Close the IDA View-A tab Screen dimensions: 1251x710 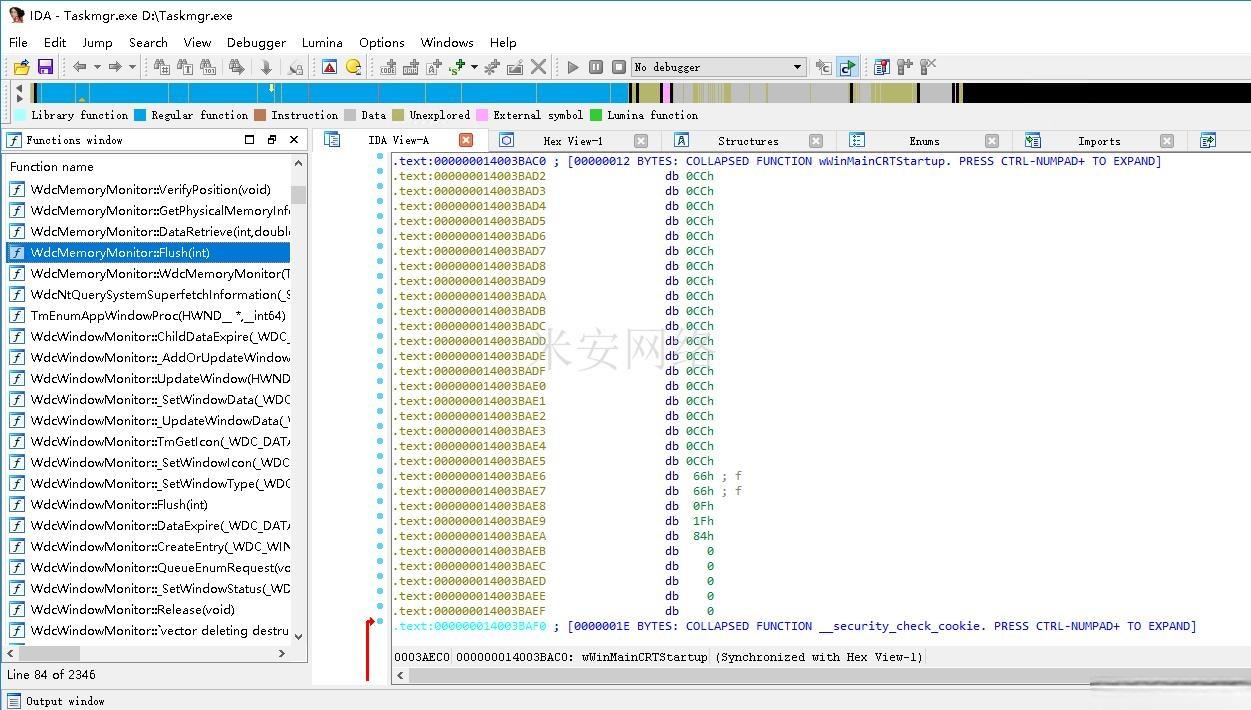(x=466, y=141)
